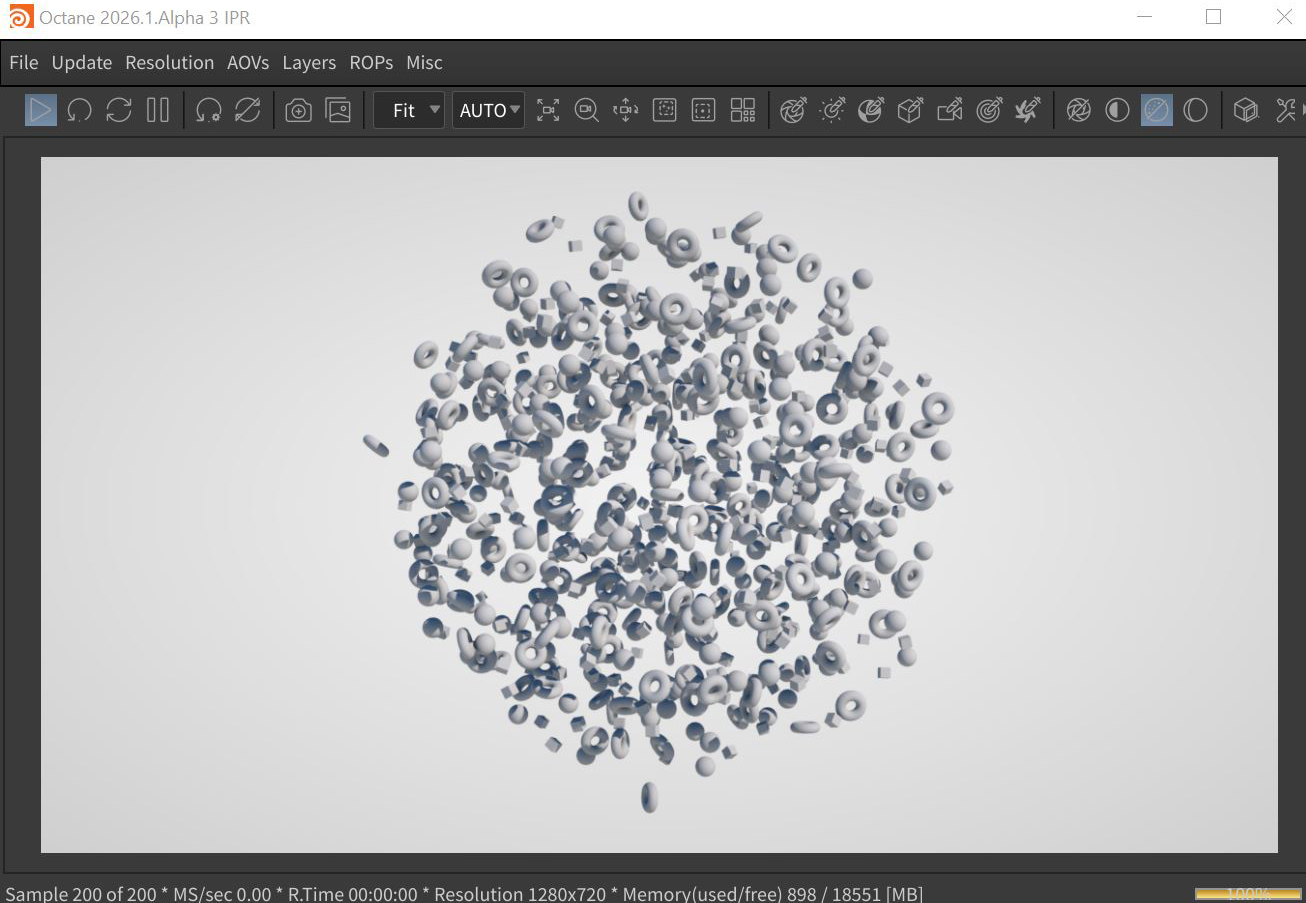Pause the IPR rendering

158,110
